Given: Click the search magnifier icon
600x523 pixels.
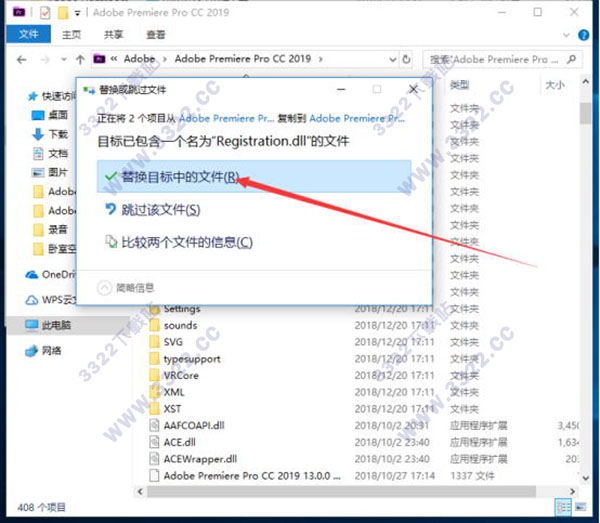Looking at the screenshot, I should click(x=572, y=59).
